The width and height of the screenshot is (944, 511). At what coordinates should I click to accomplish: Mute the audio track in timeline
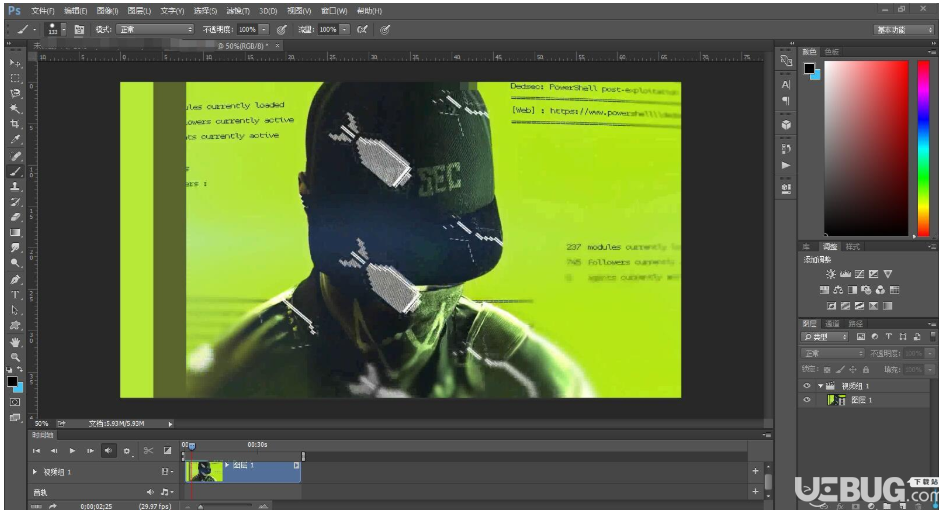(150, 492)
